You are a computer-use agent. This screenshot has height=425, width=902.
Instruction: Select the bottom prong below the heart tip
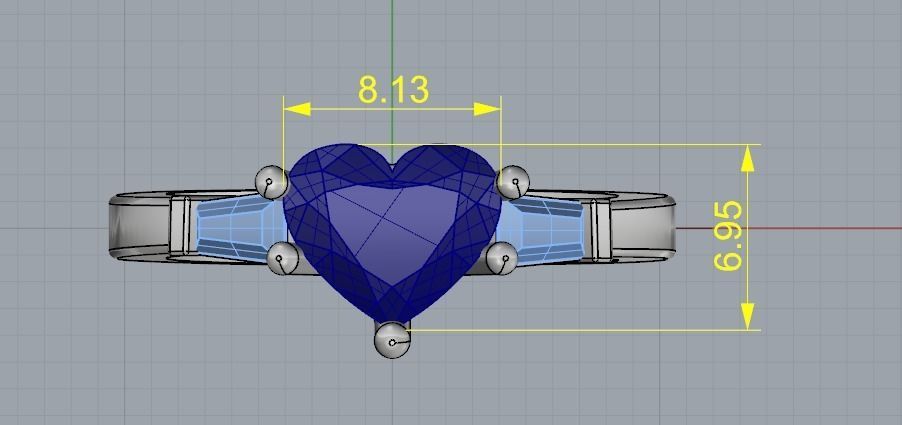point(392,339)
